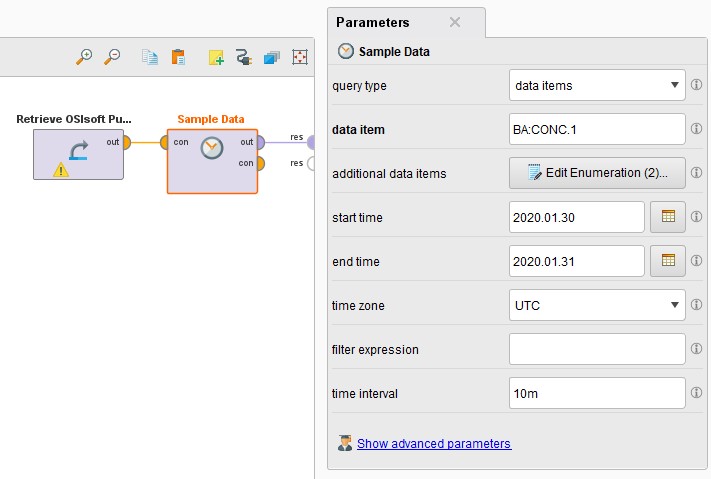Click the auto-fit process view icon

coord(299,57)
